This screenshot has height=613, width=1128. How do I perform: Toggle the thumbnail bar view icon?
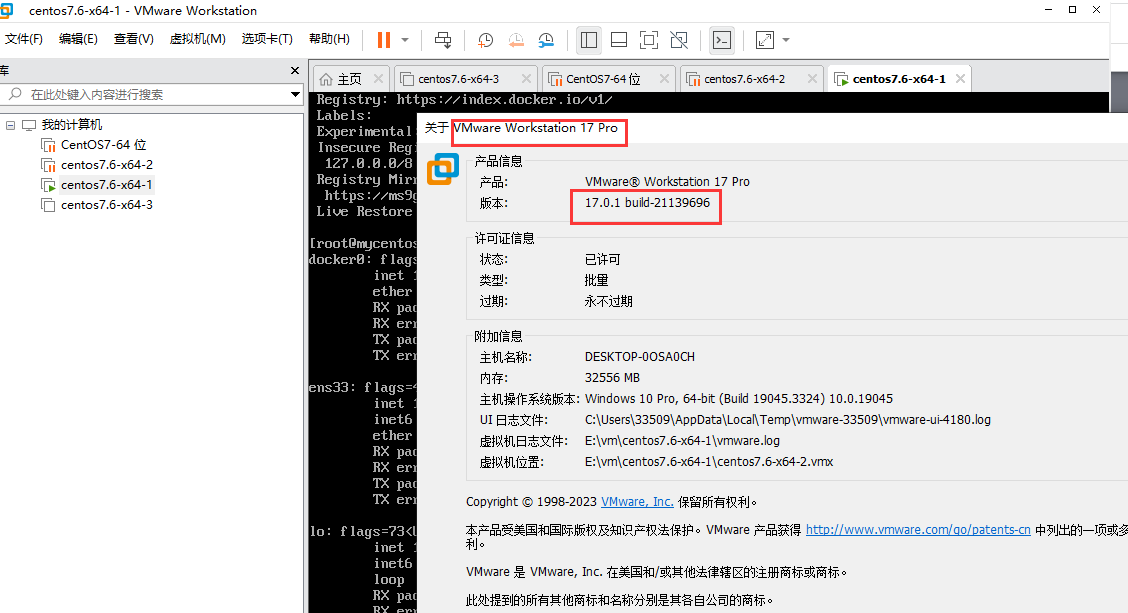point(619,40)
